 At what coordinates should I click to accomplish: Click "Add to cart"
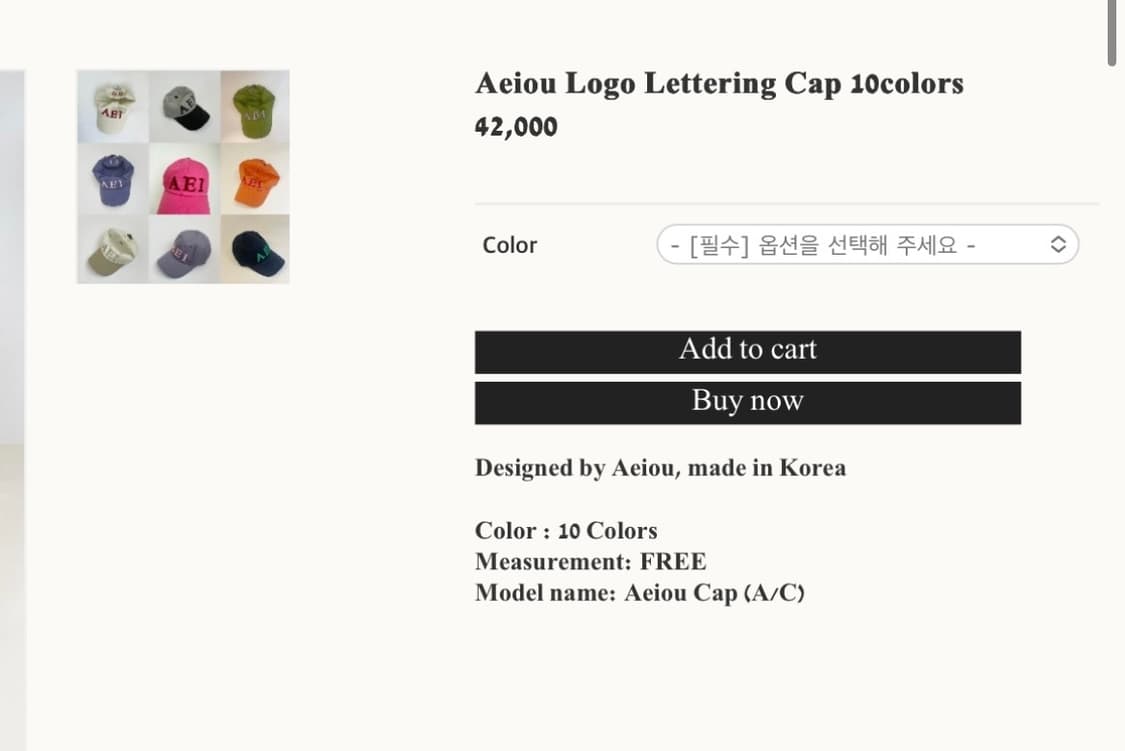click(x=747, y=351)
